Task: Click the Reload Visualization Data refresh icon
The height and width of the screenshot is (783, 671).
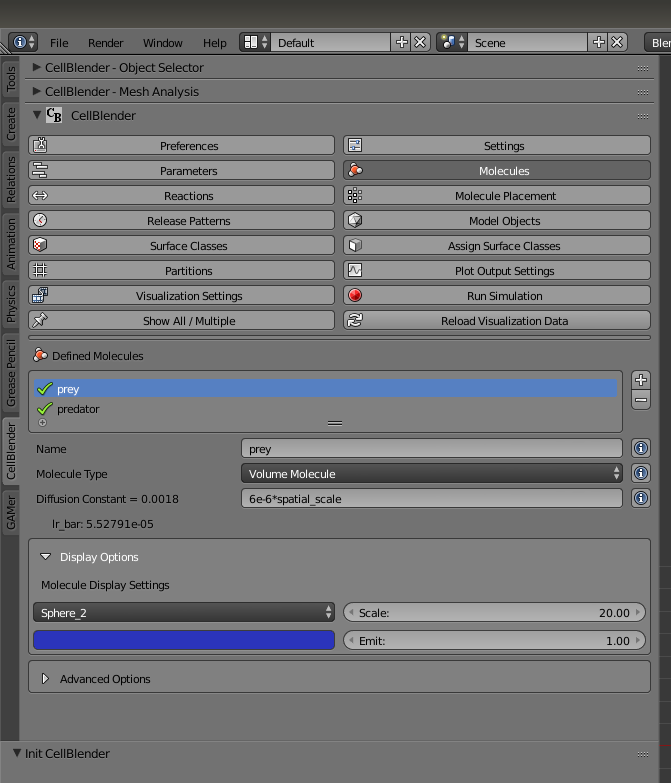Action: [355, 320]
